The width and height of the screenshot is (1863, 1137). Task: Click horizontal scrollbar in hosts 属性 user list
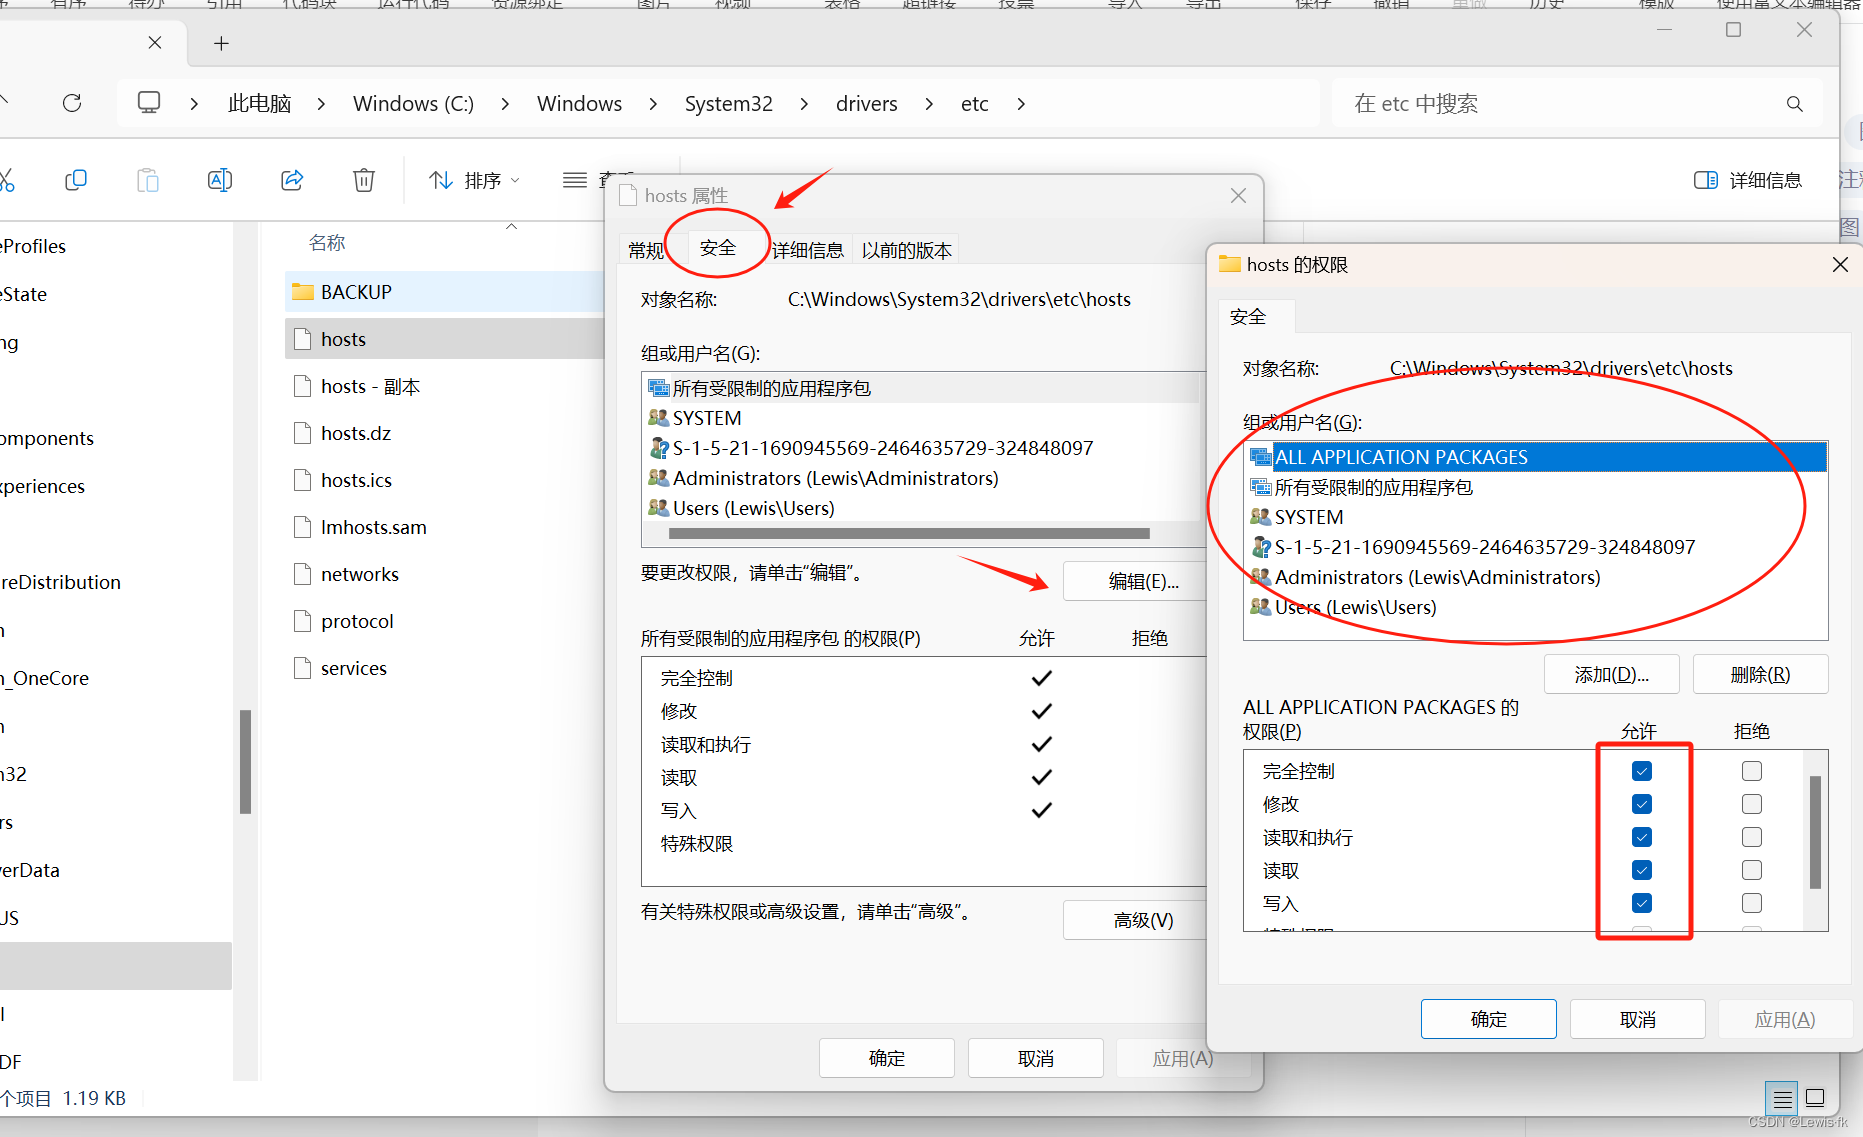[909, 533]
